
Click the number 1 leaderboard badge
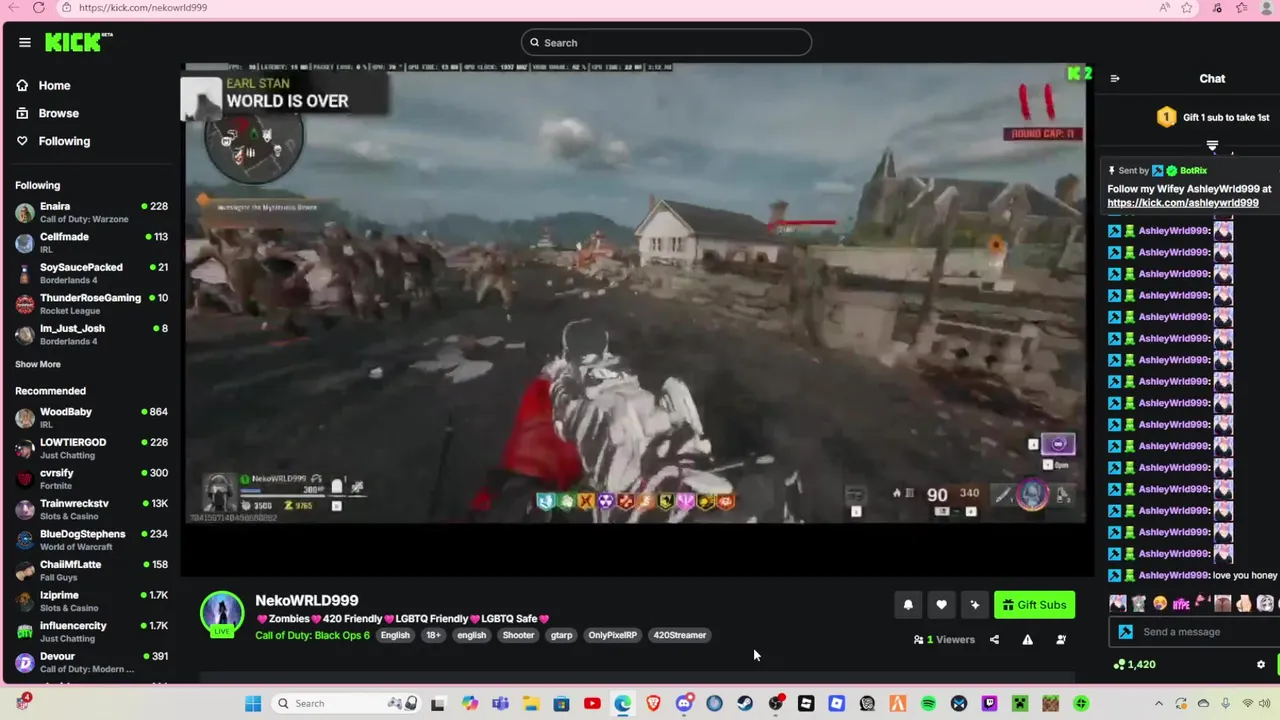click(x=1166, y=117)
